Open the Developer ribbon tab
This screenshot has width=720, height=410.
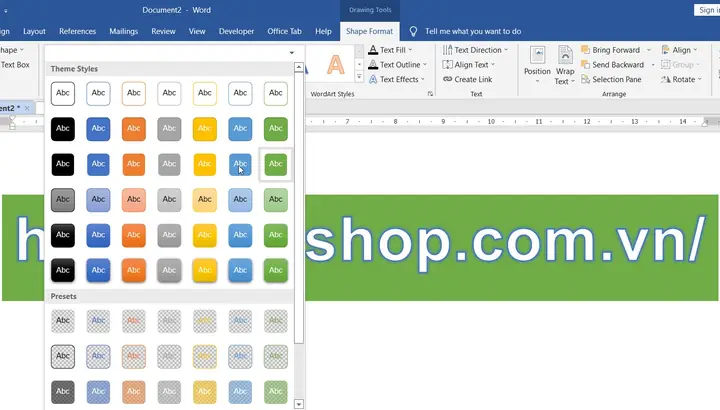coord(236,31)
